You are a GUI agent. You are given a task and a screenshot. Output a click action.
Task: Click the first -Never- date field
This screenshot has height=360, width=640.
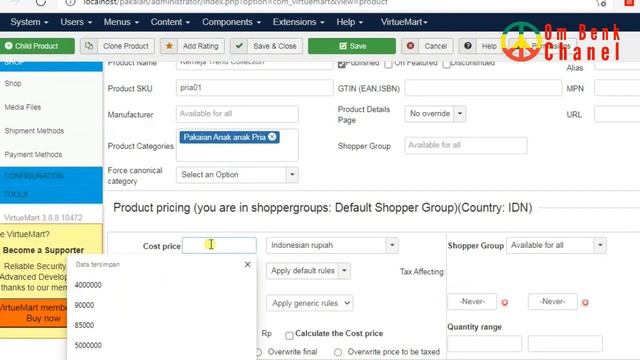pyautogui.click(x=472, y=302)
